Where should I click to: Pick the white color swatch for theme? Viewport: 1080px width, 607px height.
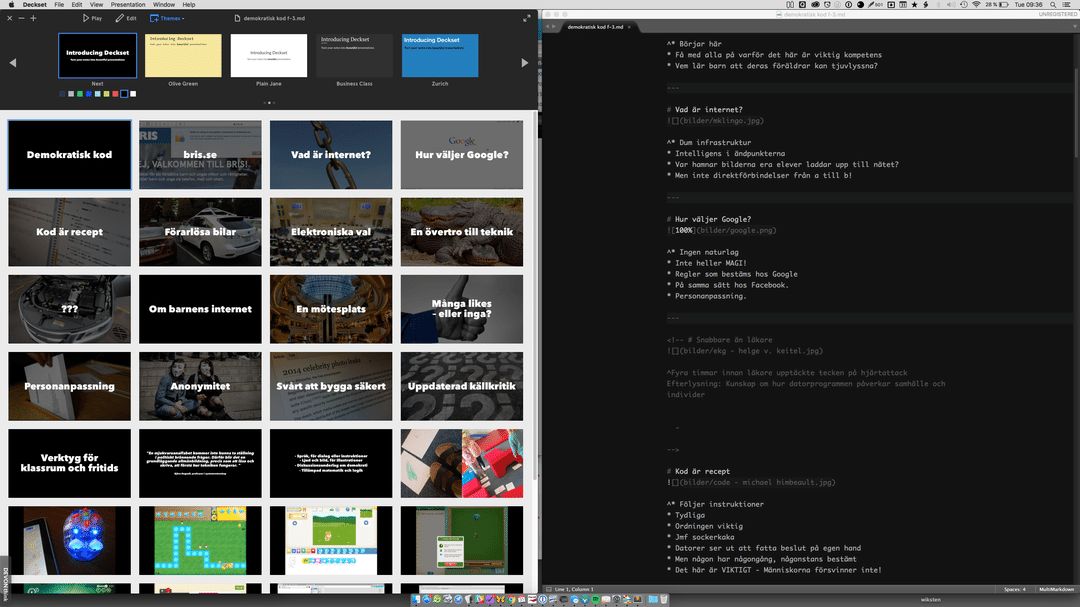(133, 94)
